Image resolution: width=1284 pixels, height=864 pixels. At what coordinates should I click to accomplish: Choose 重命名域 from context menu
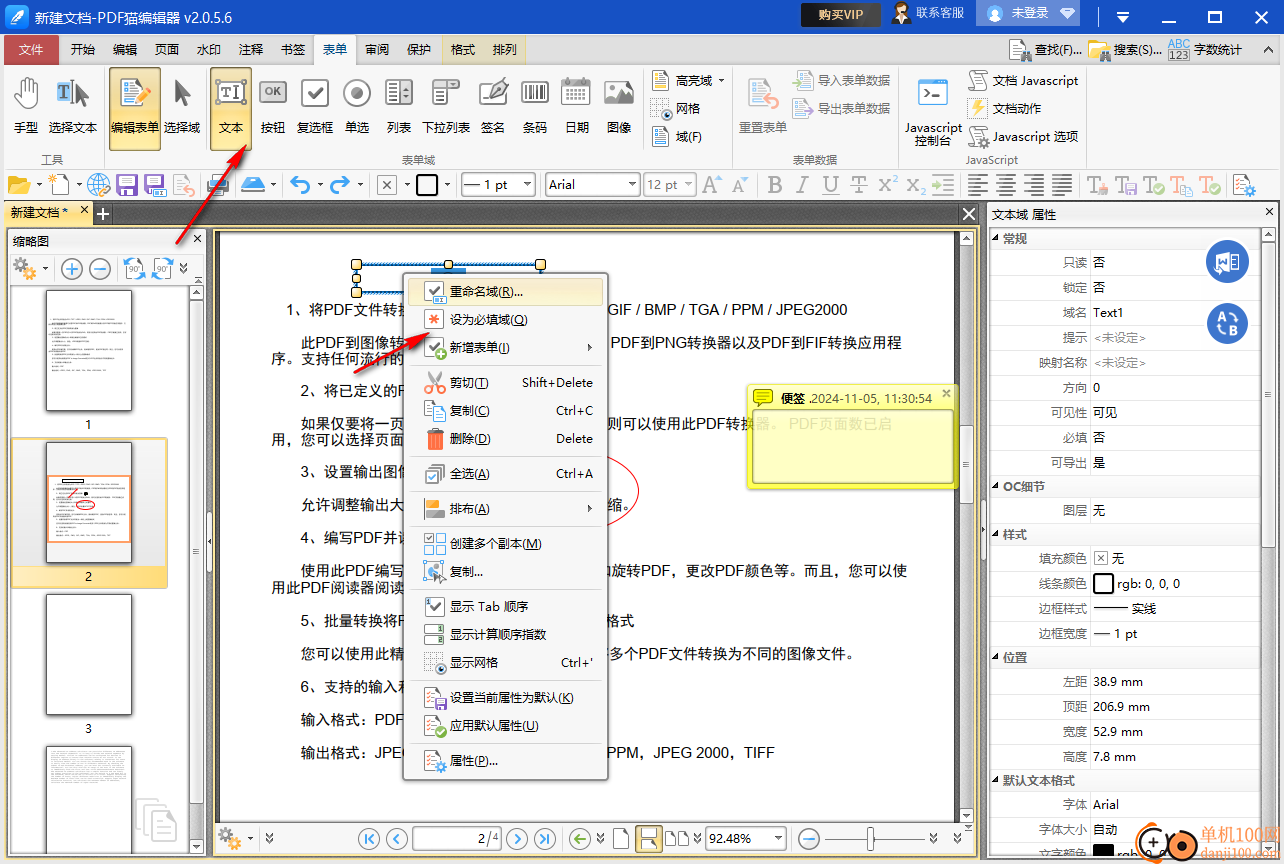point(505,292)
